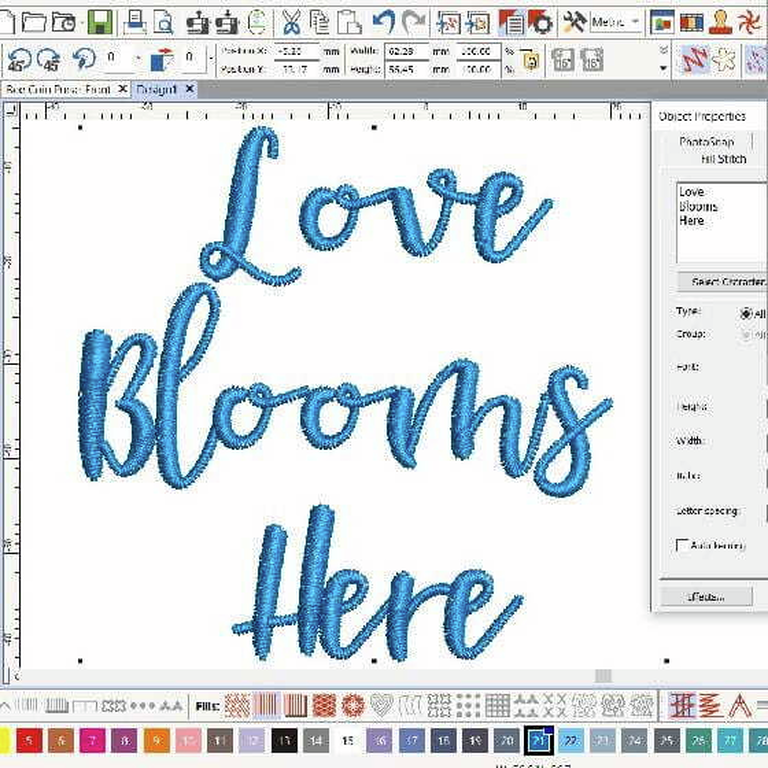Screen dimensions: 768x768
Task: Toggle the proportional lock icon beside percent fields
Action: (x=532, y=60)
